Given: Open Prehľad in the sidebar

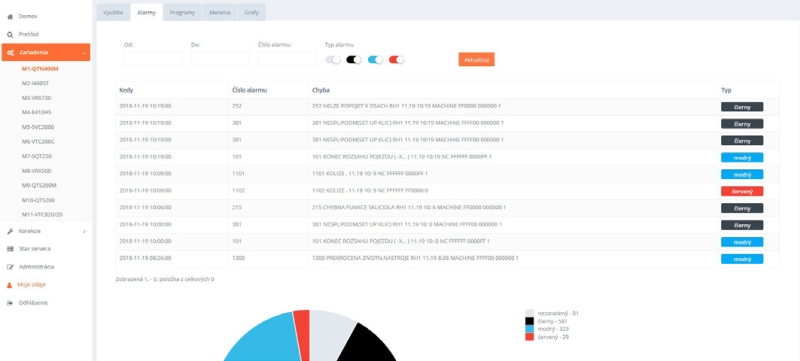Looking at the screenshot, I should [x=29, y=34].
